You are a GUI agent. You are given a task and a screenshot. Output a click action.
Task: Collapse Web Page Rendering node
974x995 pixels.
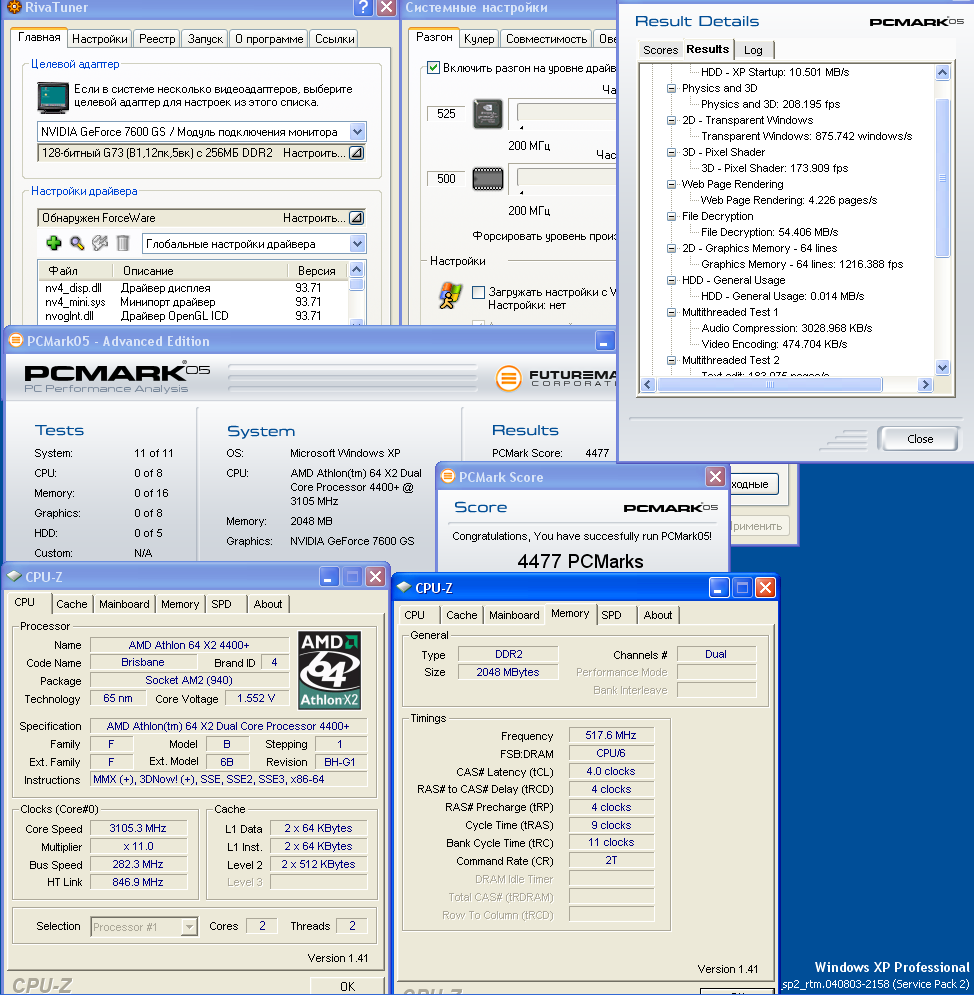[671, 184]
